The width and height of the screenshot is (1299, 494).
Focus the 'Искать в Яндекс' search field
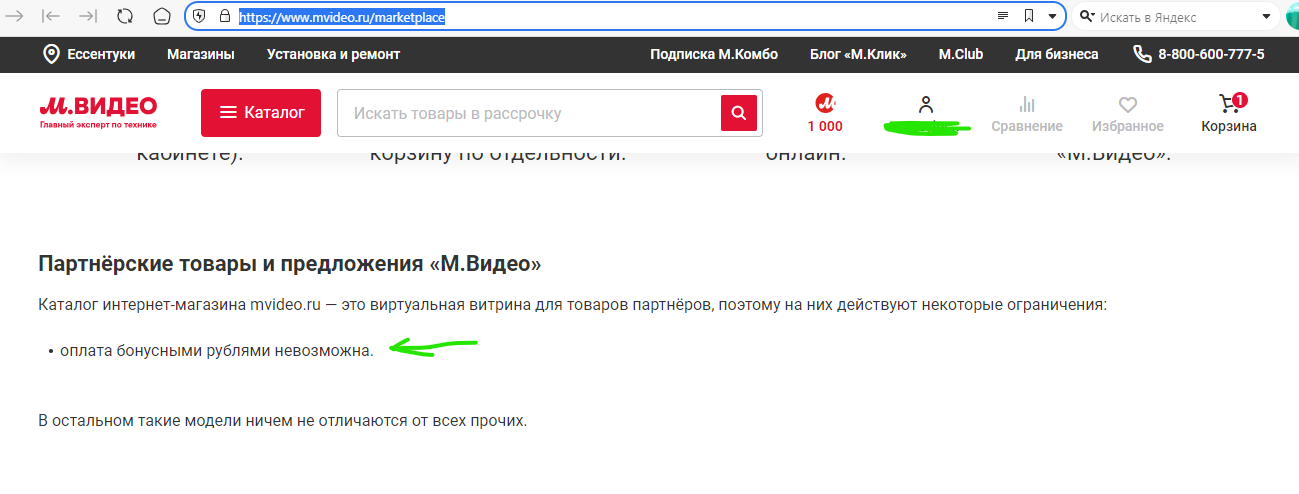coord(1176,17)
